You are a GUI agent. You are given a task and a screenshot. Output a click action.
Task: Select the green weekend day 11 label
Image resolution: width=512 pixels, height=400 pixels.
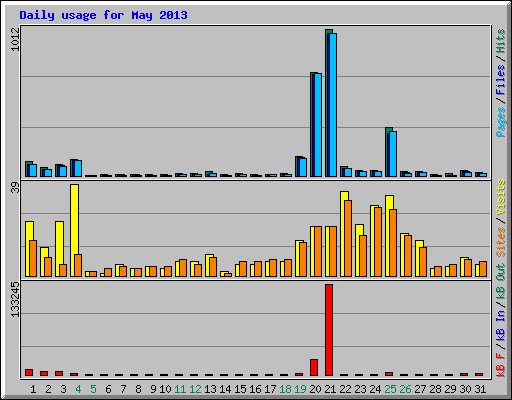(x=180, y=389)
